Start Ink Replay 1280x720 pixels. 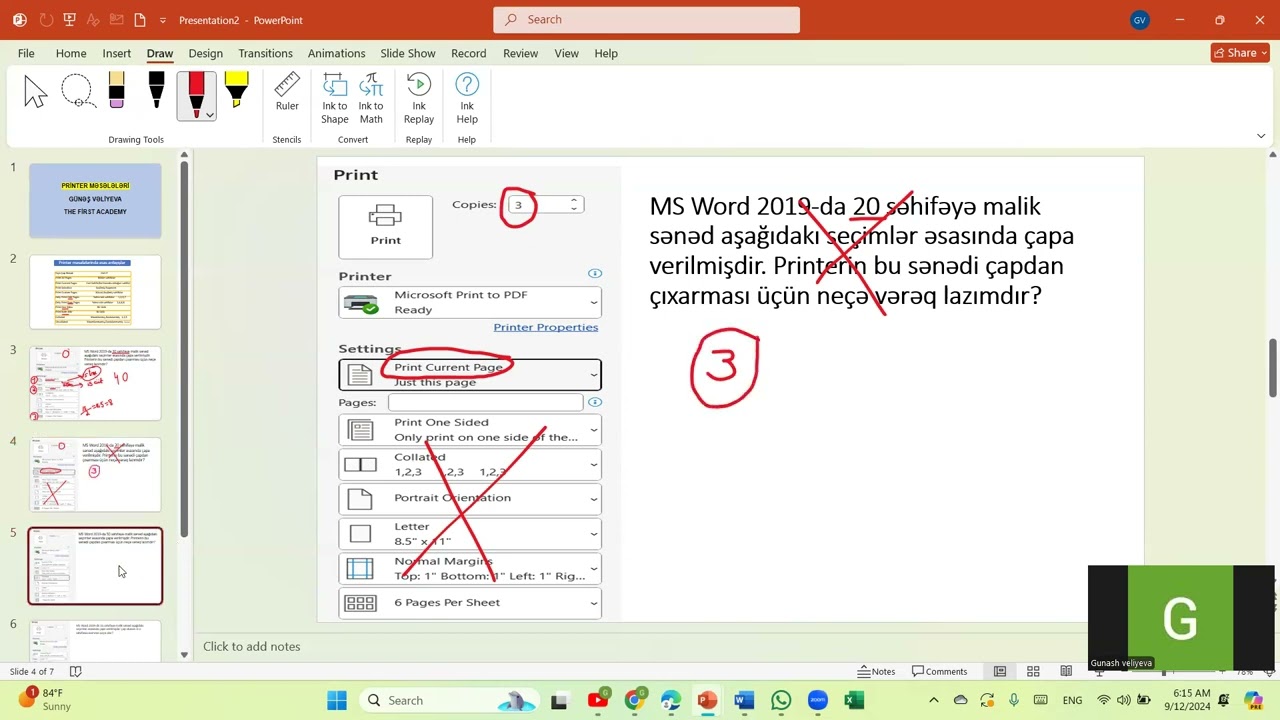[x=419, y=98]
